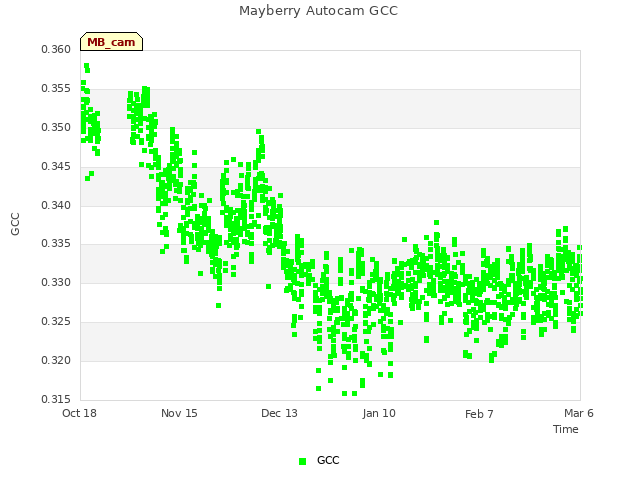Click the Oct 18 x-axis label
Viewport: 640px width, 480px height.
click(x=79, y=413)
